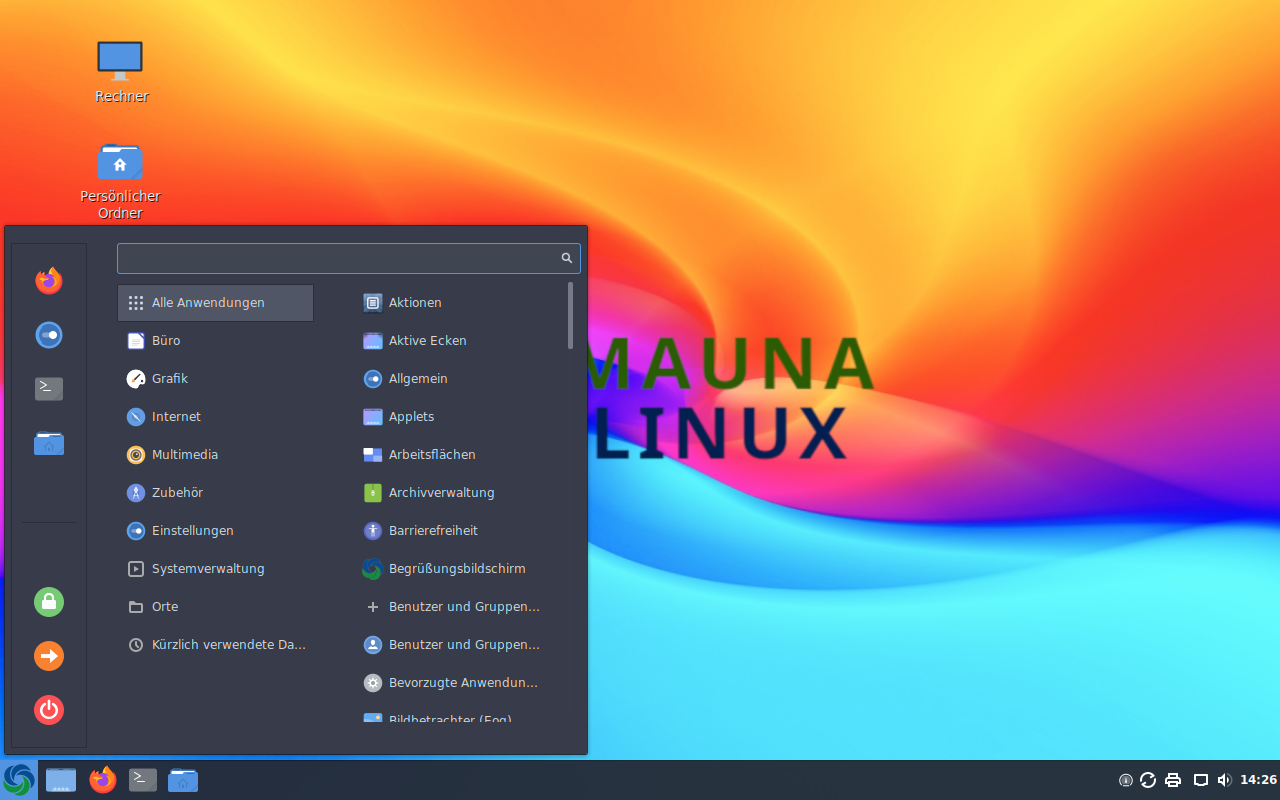Open Firefox from the menu favorites sidebar

tap(49, 281)
